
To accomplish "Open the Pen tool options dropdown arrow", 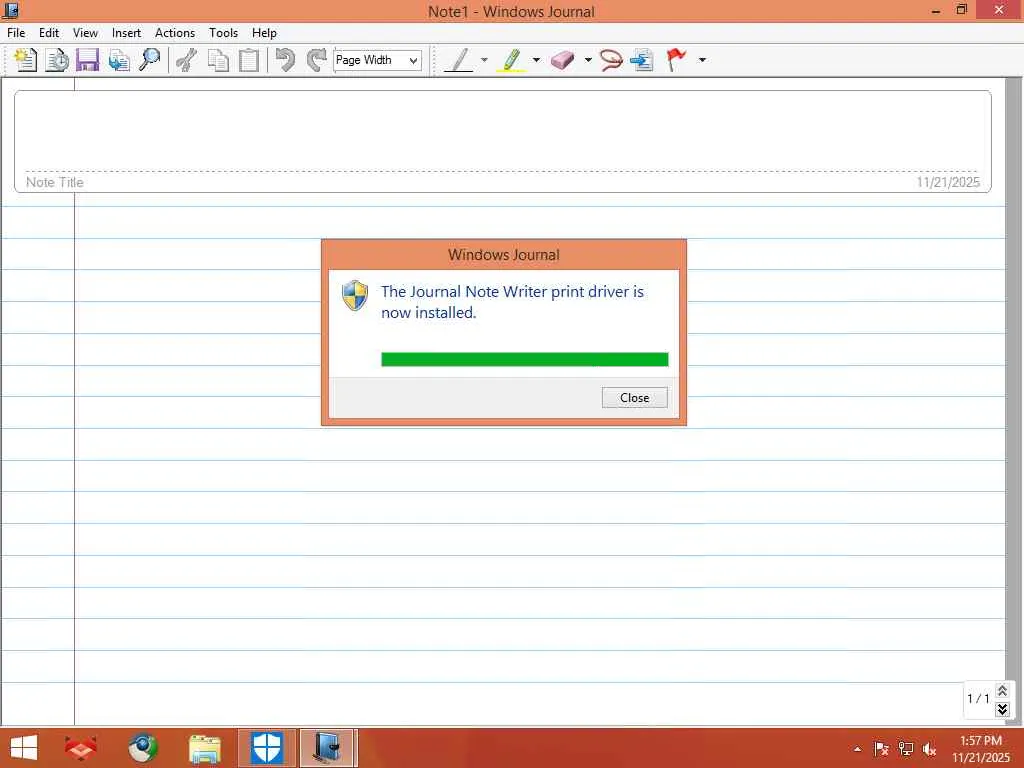I will click(x=484, y=60).
